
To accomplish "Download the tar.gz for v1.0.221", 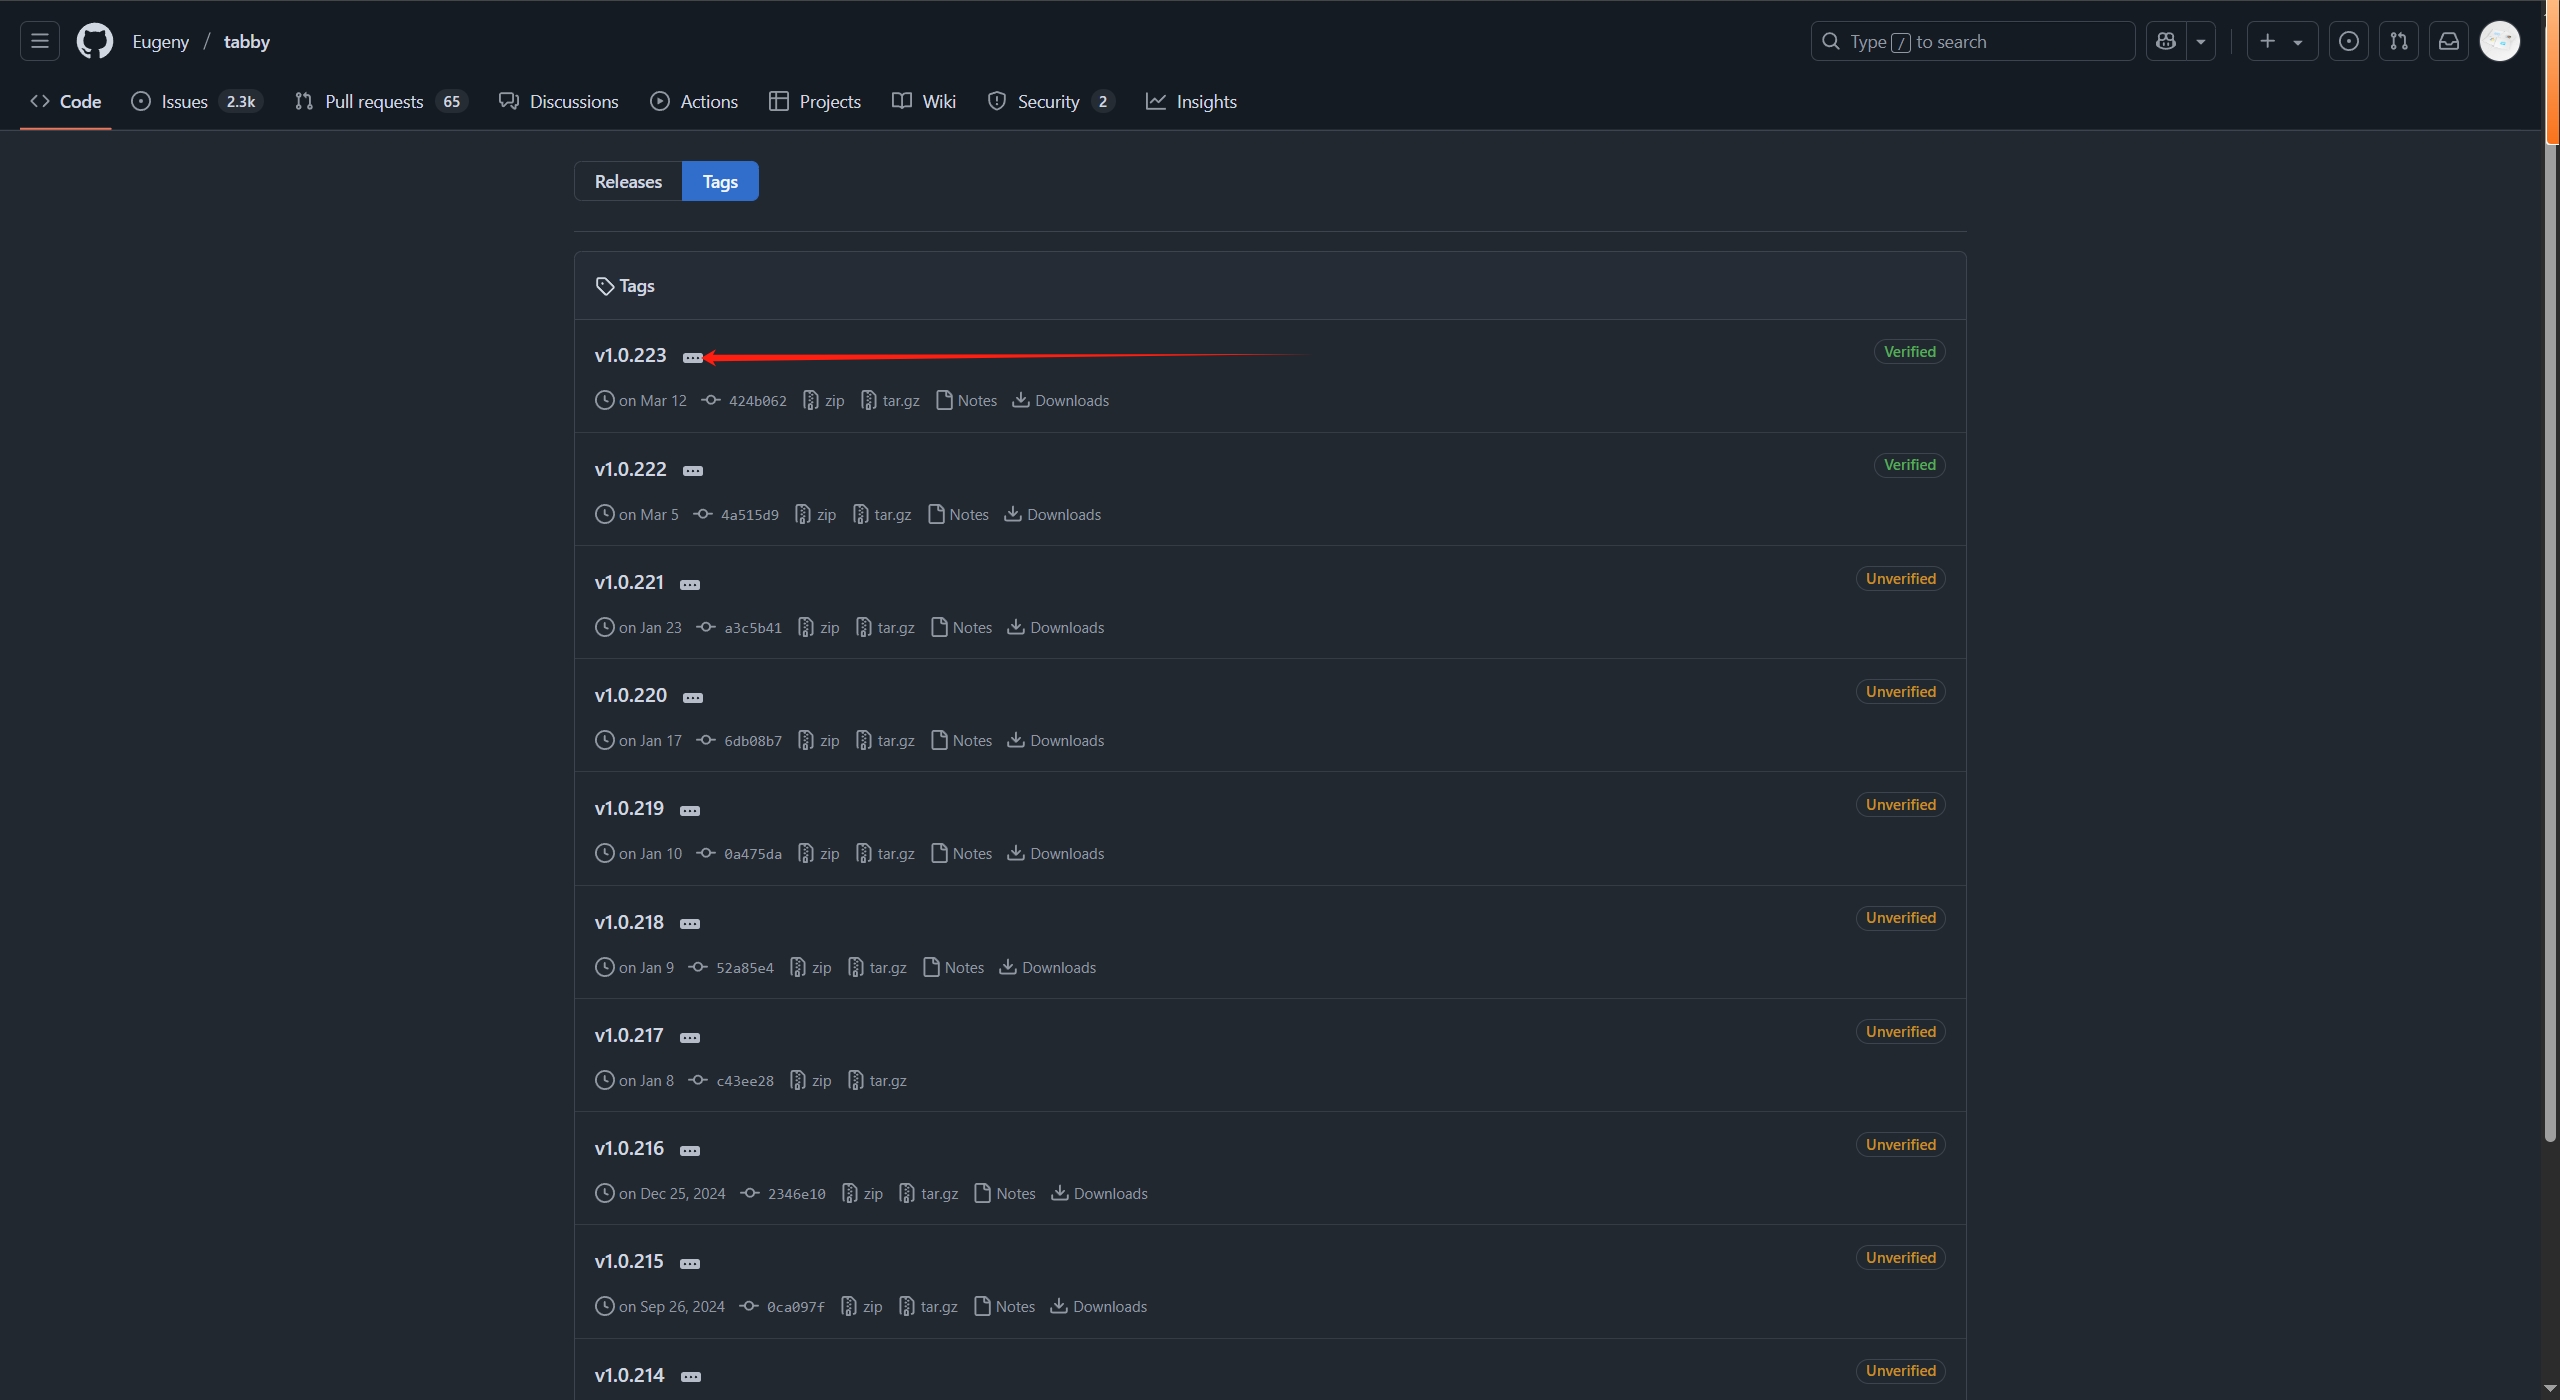I will (x=885, y=628).
